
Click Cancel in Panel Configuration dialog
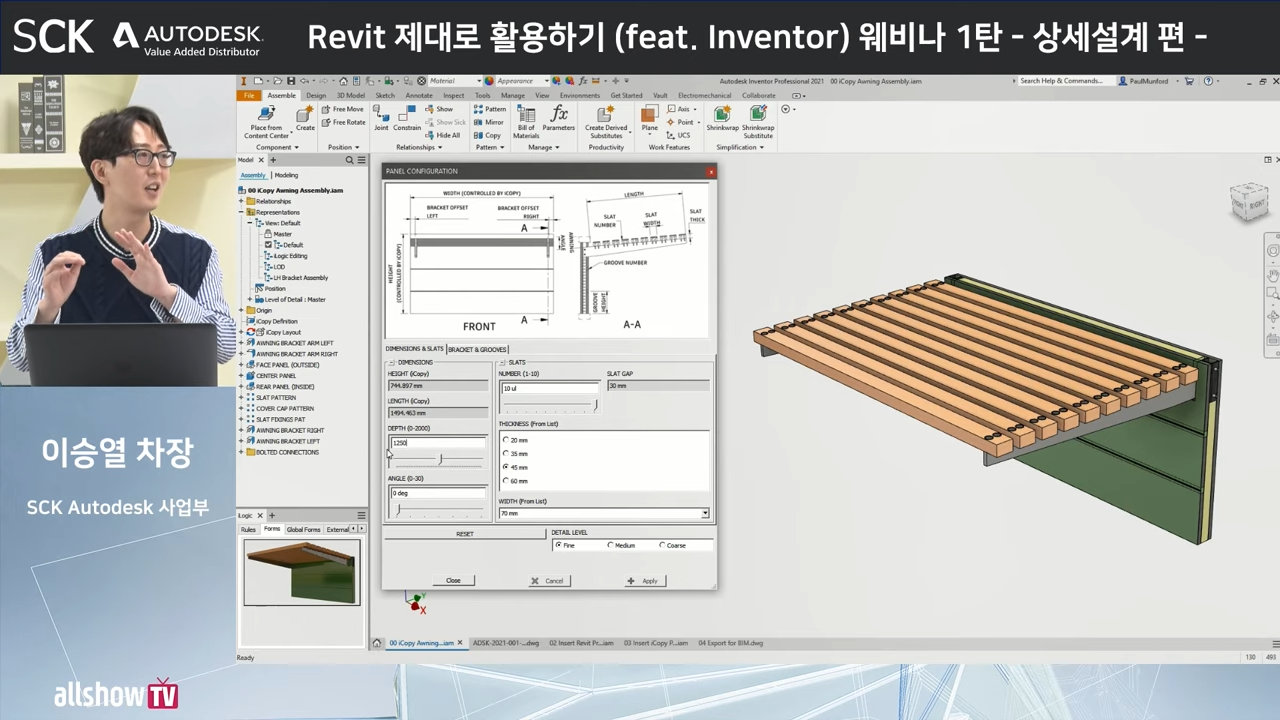[x=548, y=580]
